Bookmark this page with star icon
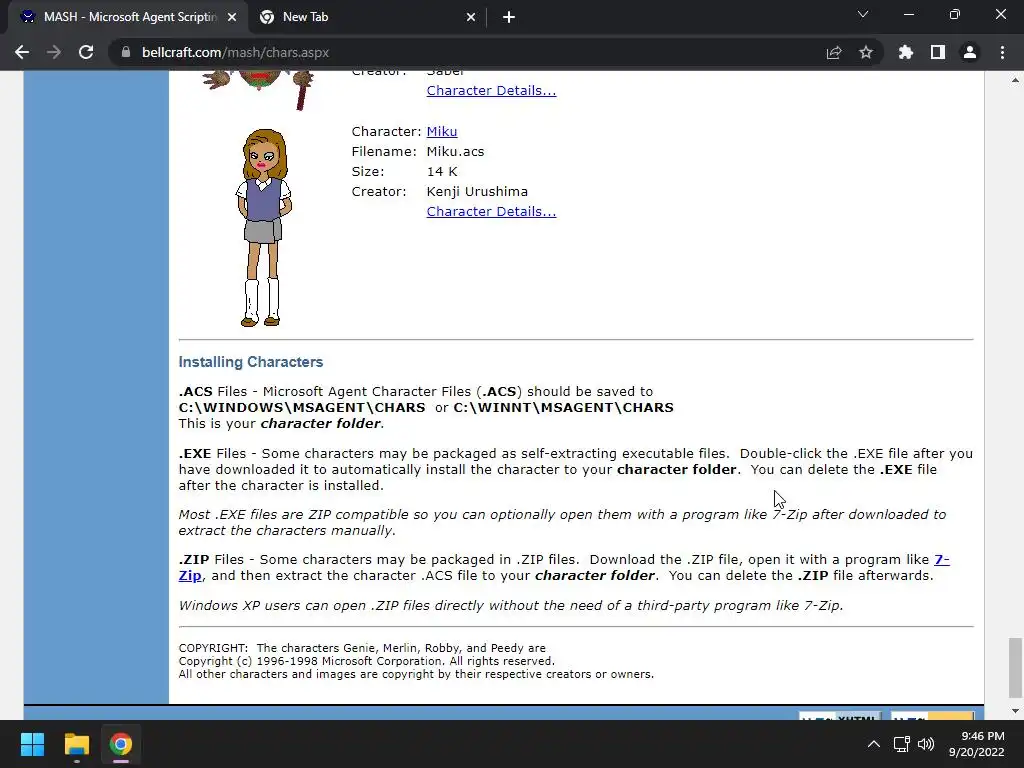The height and width of the screenshot is (768, 1024). pos(866,52)
